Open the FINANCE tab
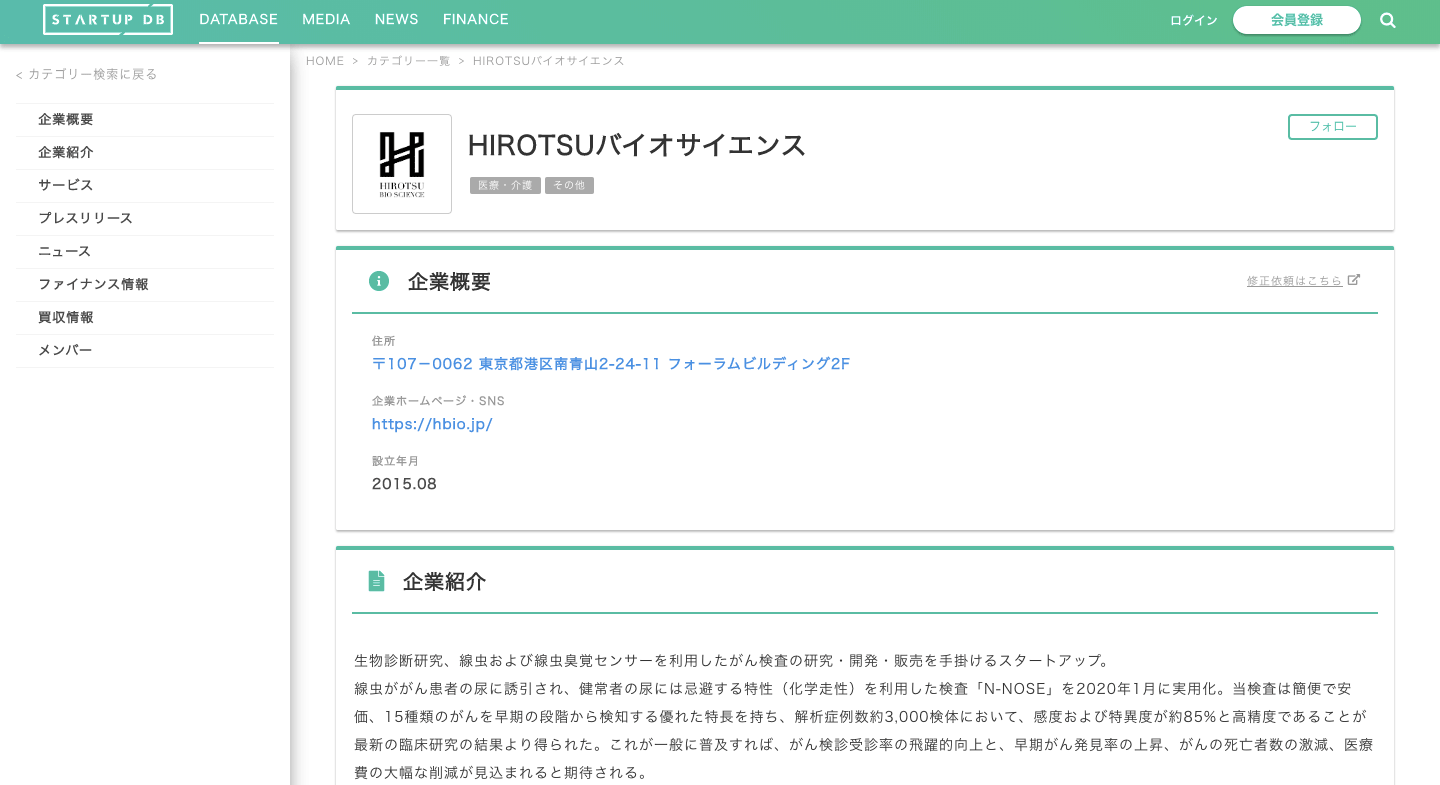 476,20
